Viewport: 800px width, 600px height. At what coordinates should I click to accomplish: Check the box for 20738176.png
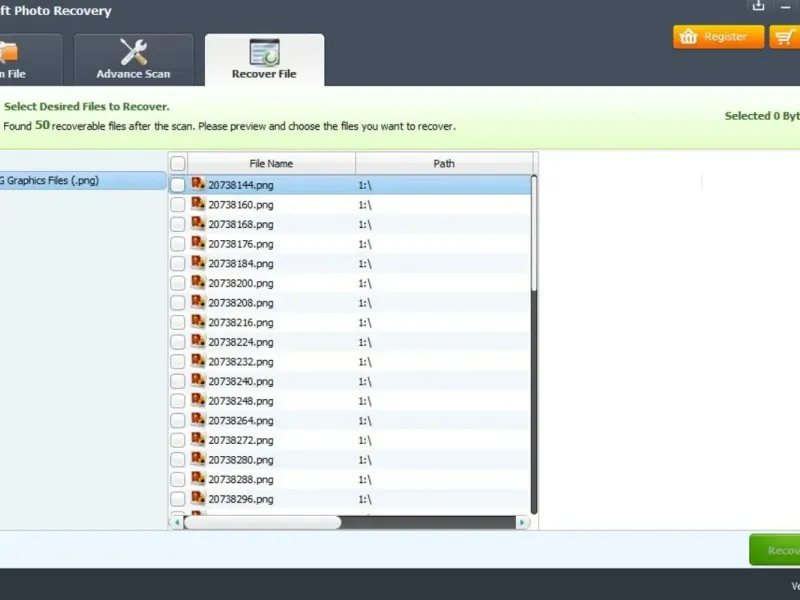(178, 244)
